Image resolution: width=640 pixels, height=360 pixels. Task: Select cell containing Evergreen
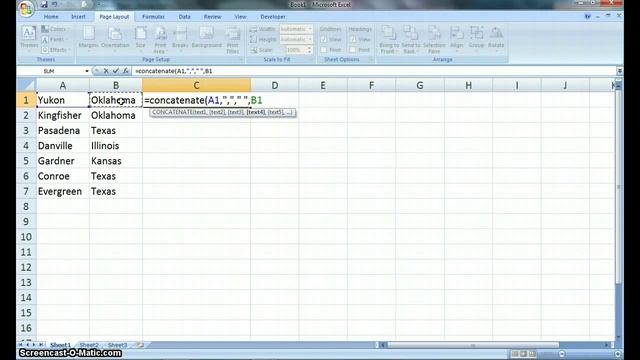tap(63, 191)
